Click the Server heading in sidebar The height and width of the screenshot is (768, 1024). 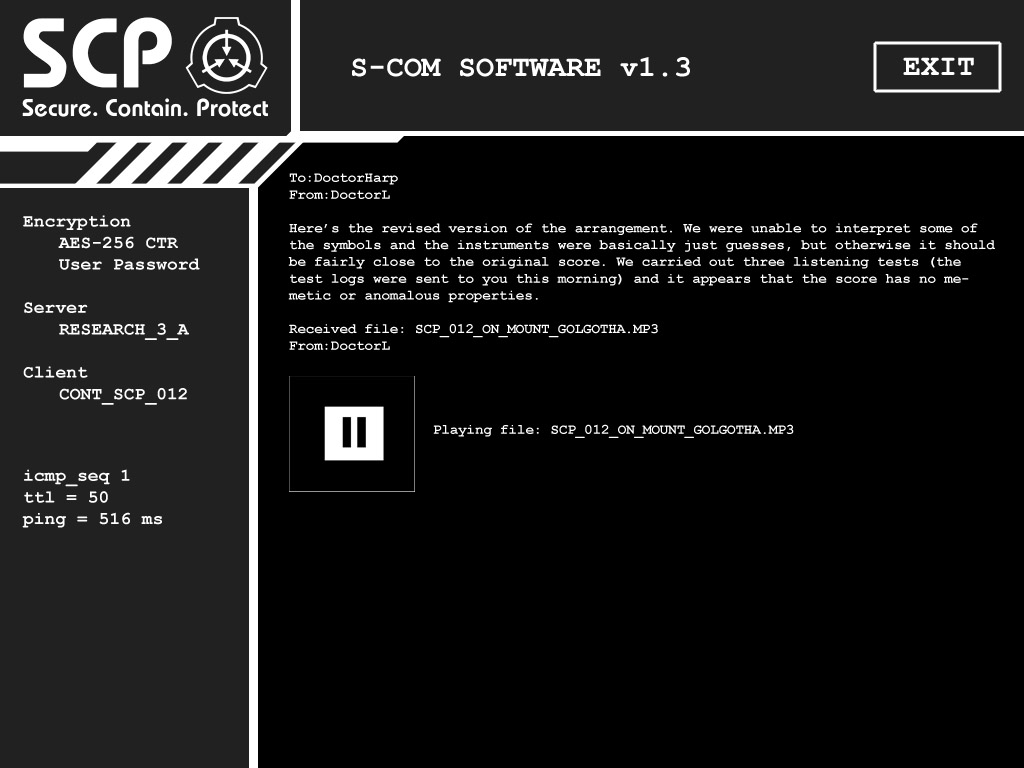(55, 308)
